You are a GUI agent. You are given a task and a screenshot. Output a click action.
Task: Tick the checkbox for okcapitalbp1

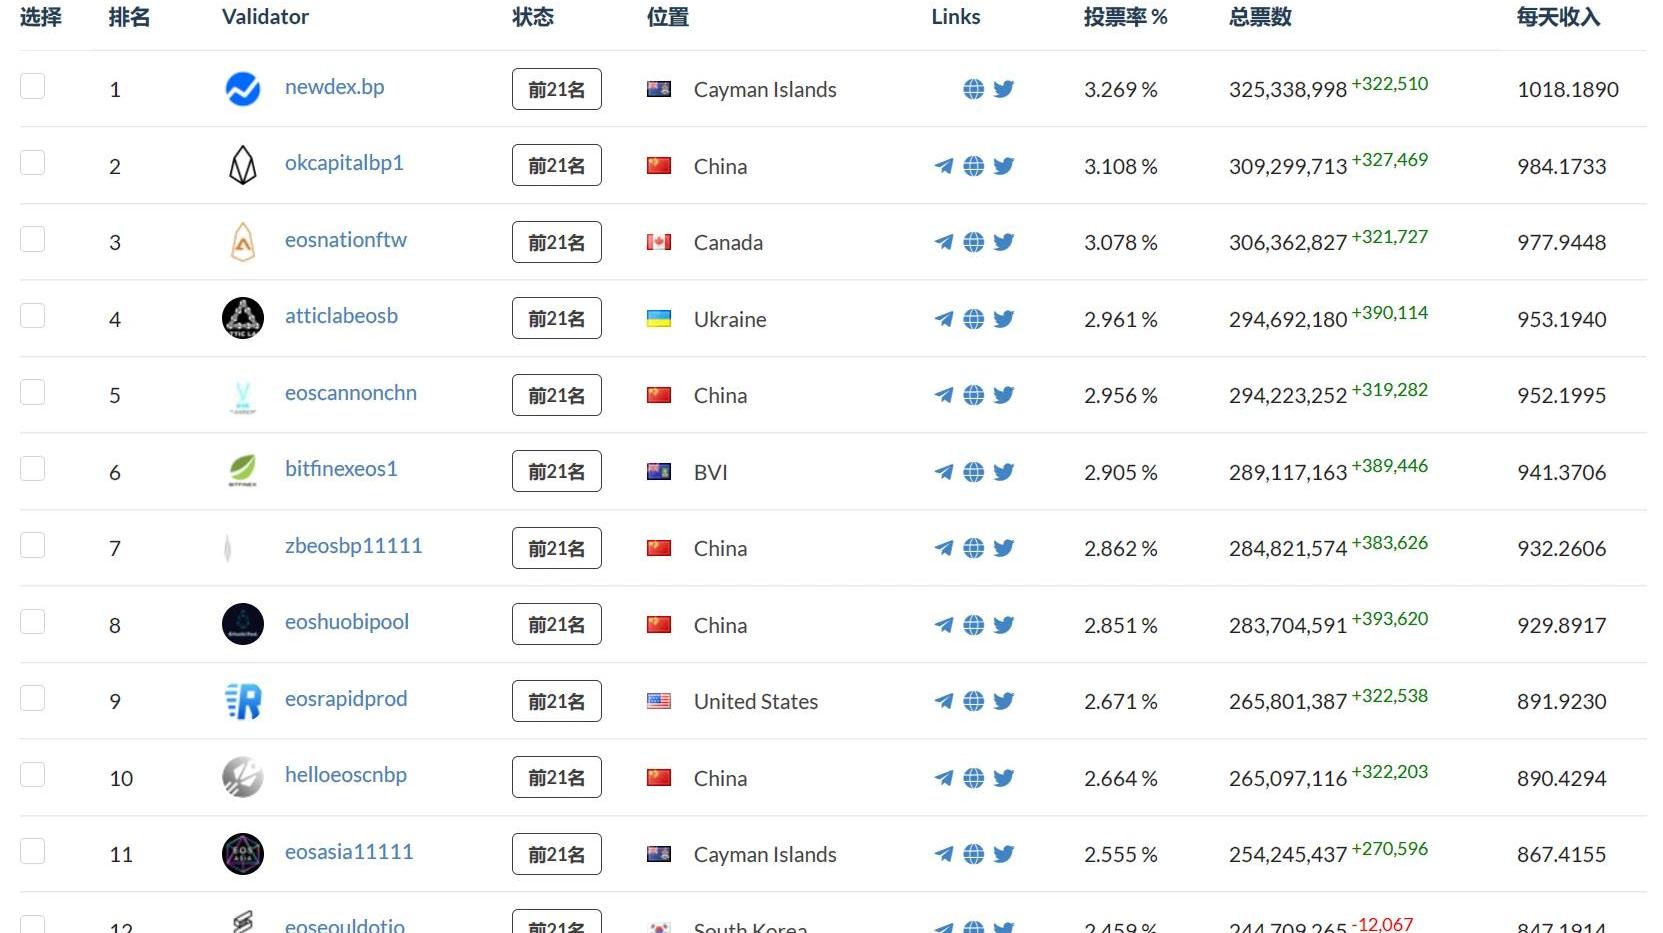point(32,162)
